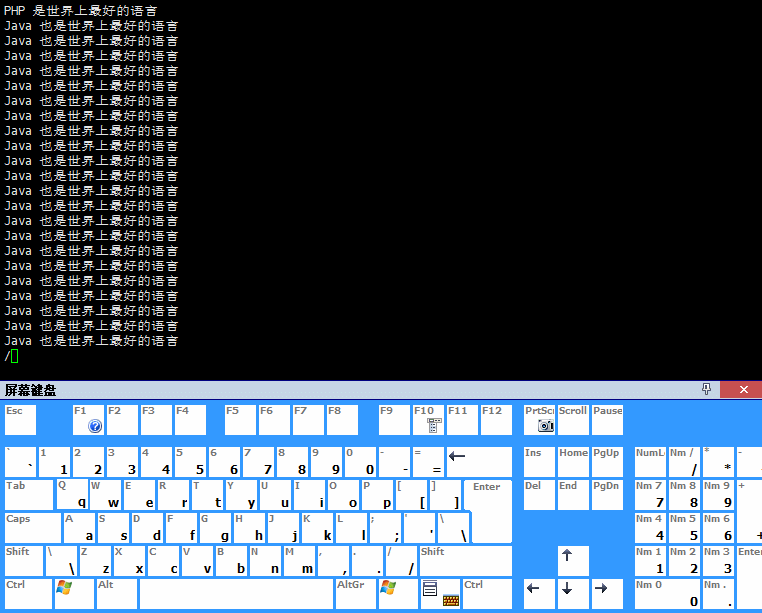Click the right Windows logo key
The image size is (762, 613).
398,594
